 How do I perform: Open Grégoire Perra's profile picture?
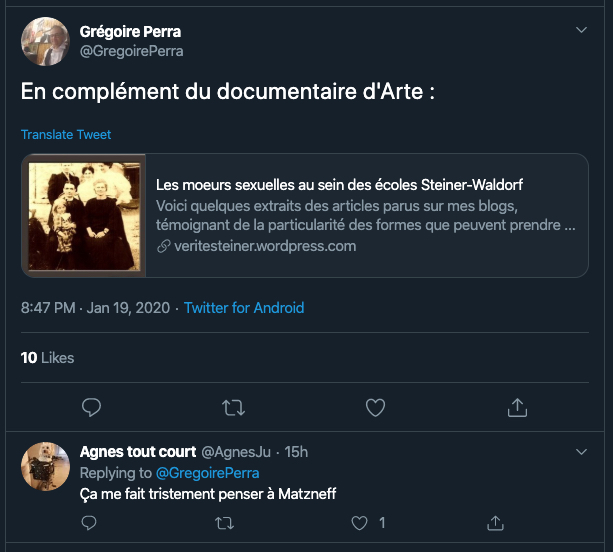click(x=45, y=41)
